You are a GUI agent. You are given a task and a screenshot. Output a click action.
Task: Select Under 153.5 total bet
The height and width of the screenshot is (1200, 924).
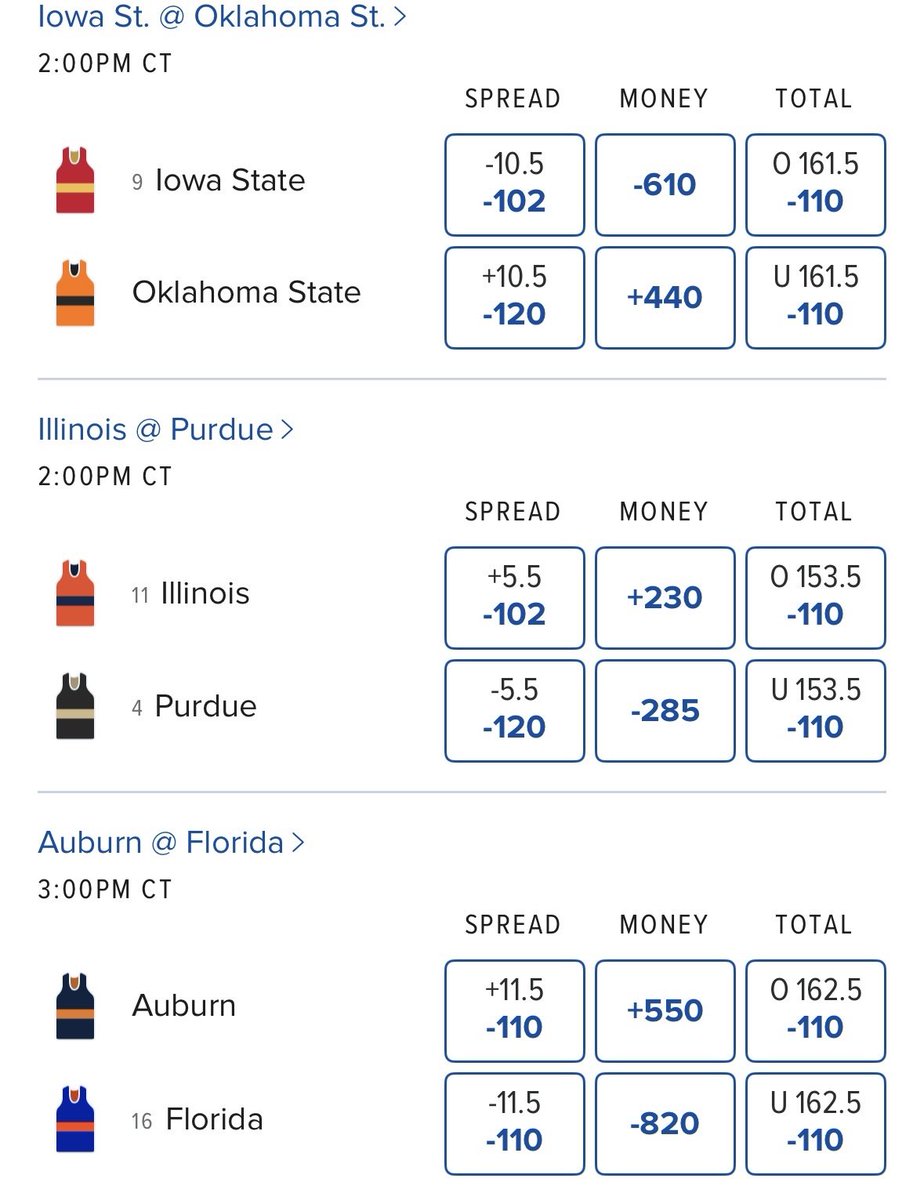(815, 710)
